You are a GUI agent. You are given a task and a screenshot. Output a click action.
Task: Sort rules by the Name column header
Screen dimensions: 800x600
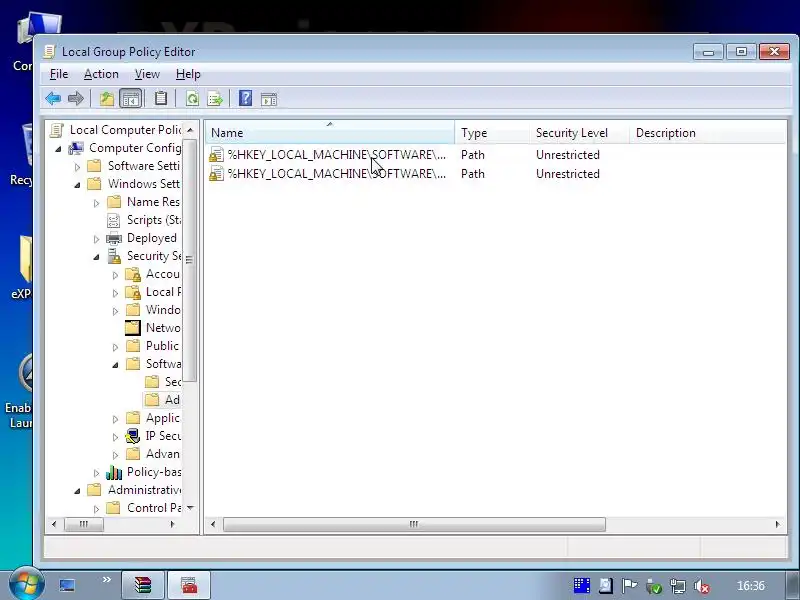(330, 133)
